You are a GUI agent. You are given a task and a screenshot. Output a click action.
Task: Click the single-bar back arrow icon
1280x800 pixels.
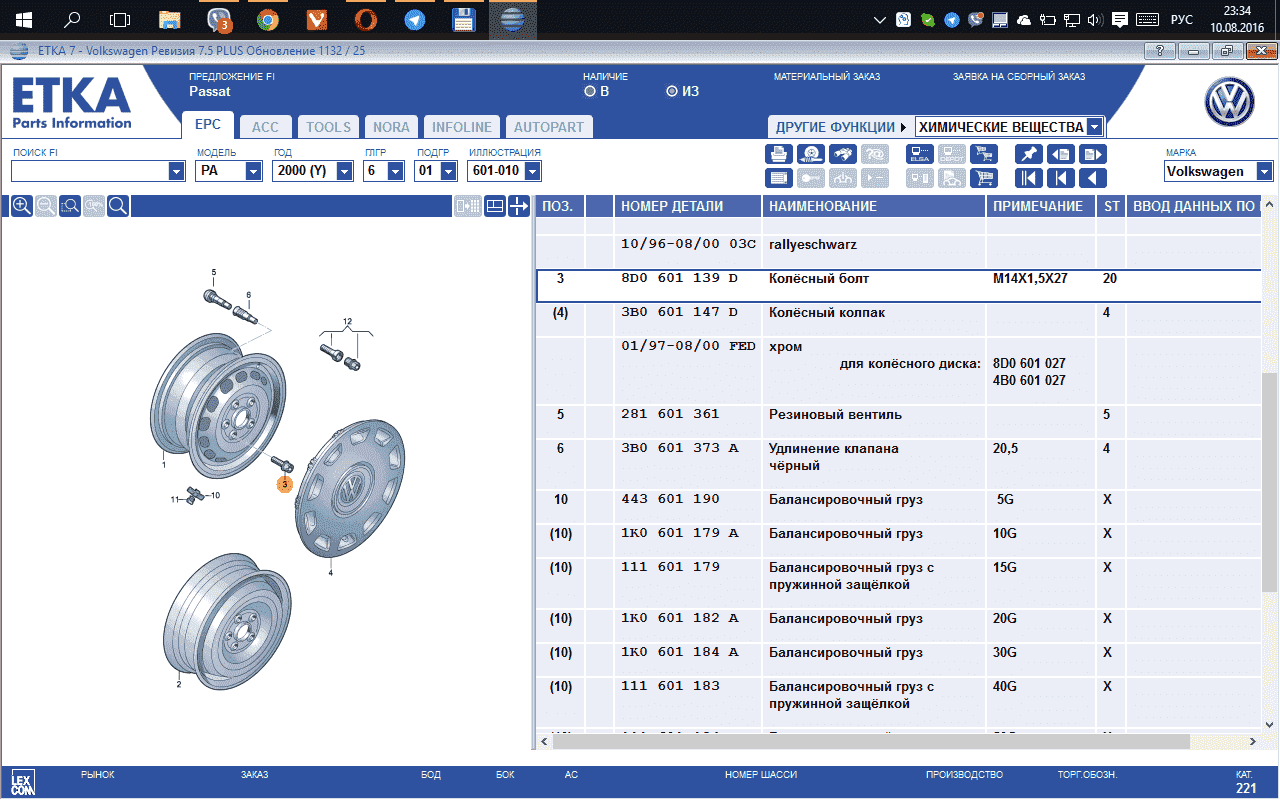1060,178
